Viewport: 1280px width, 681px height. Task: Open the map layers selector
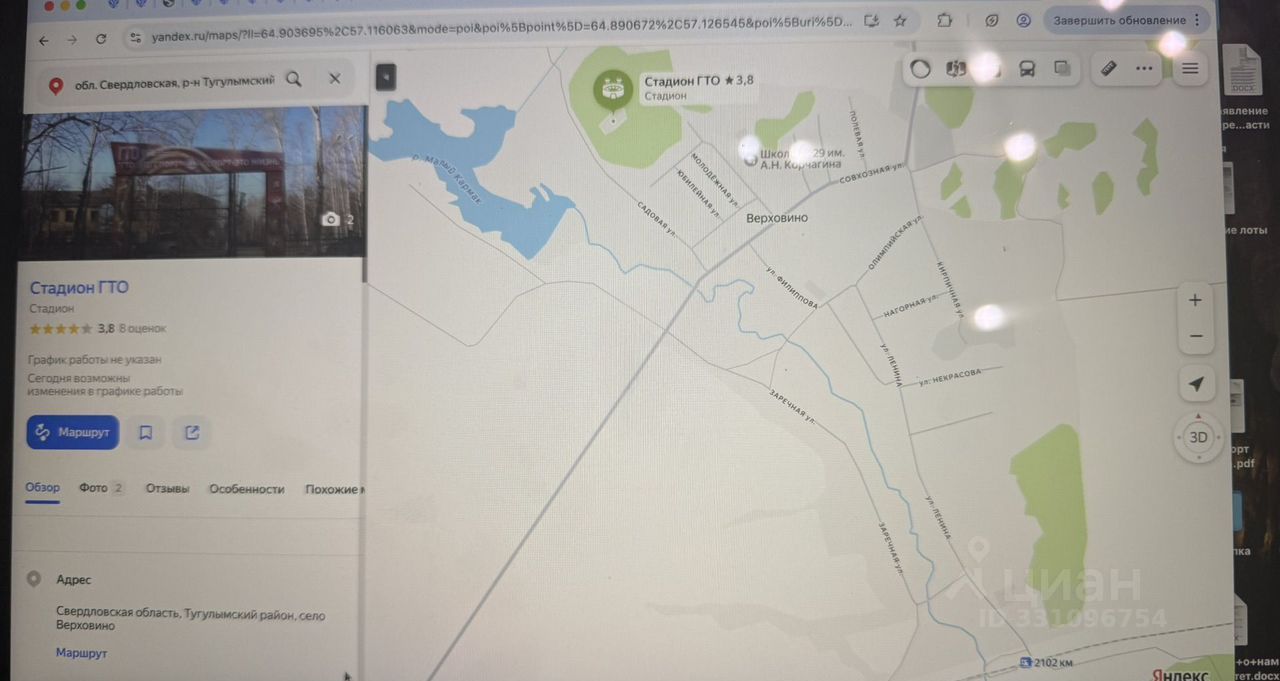click(1062, 69)
